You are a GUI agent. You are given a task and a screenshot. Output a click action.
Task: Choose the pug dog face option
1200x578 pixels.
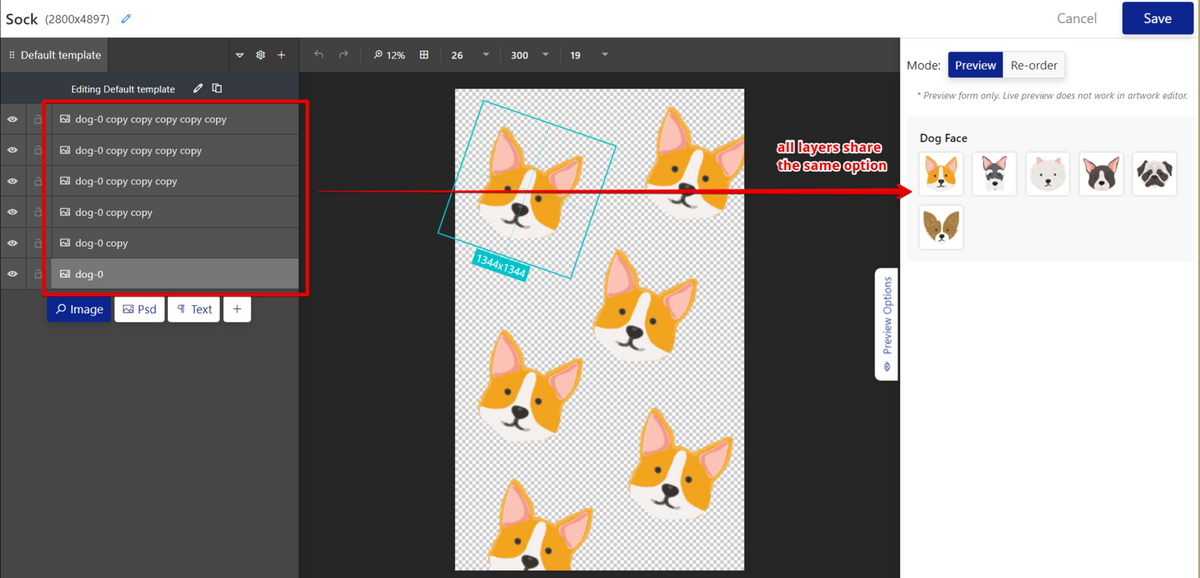pos(1154,174)
